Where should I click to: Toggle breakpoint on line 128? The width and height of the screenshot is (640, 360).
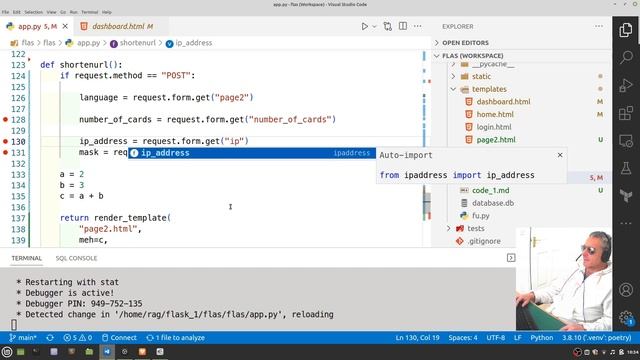[x=5, y=120]
